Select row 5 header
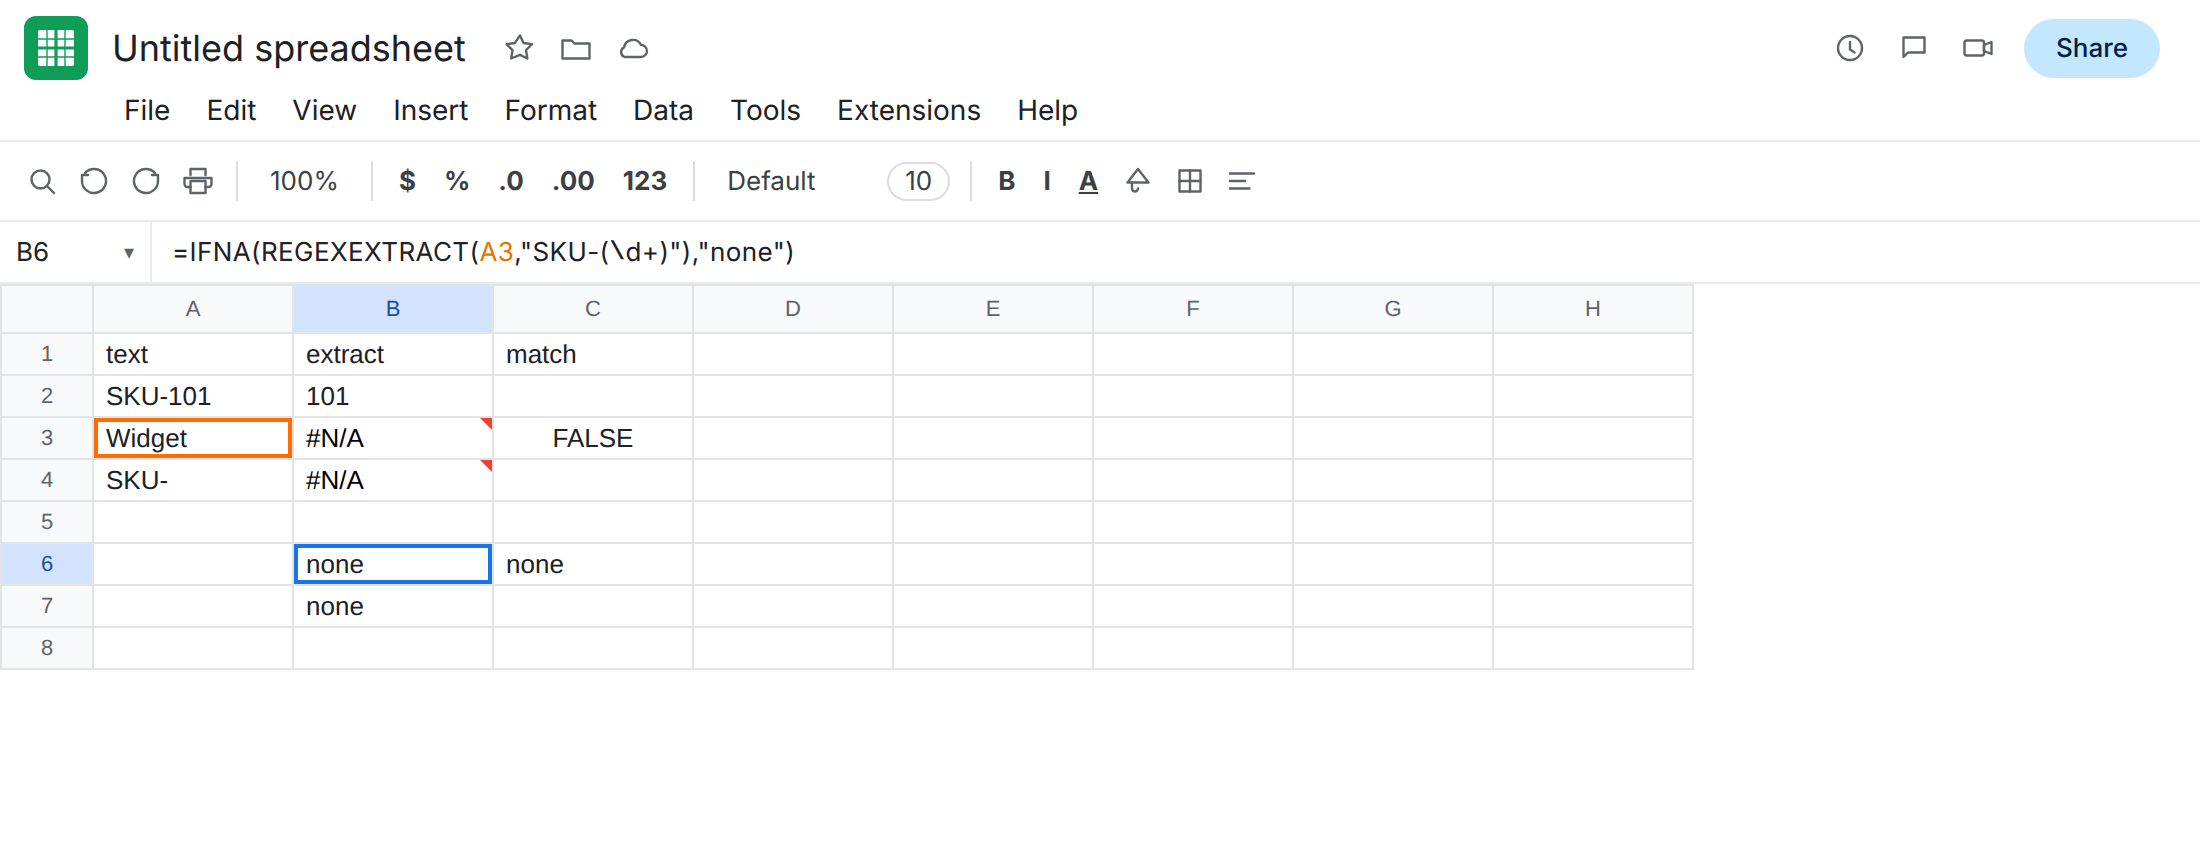 pyautogui.click(x=47, y=522)
